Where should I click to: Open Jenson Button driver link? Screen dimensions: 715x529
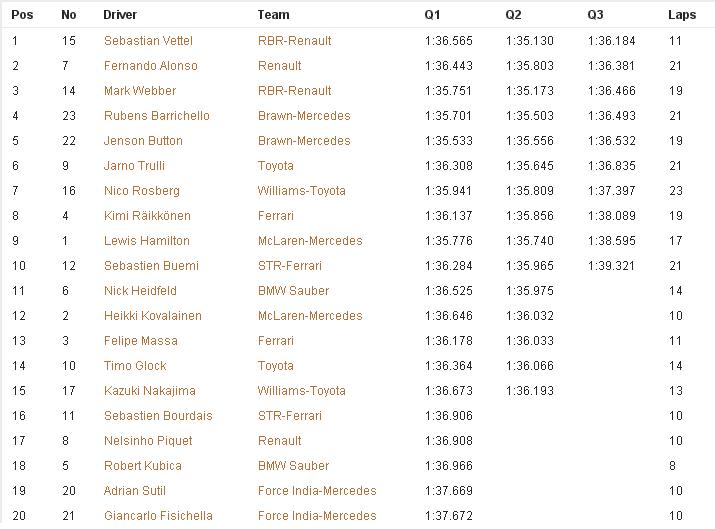(x=143, y=141)
